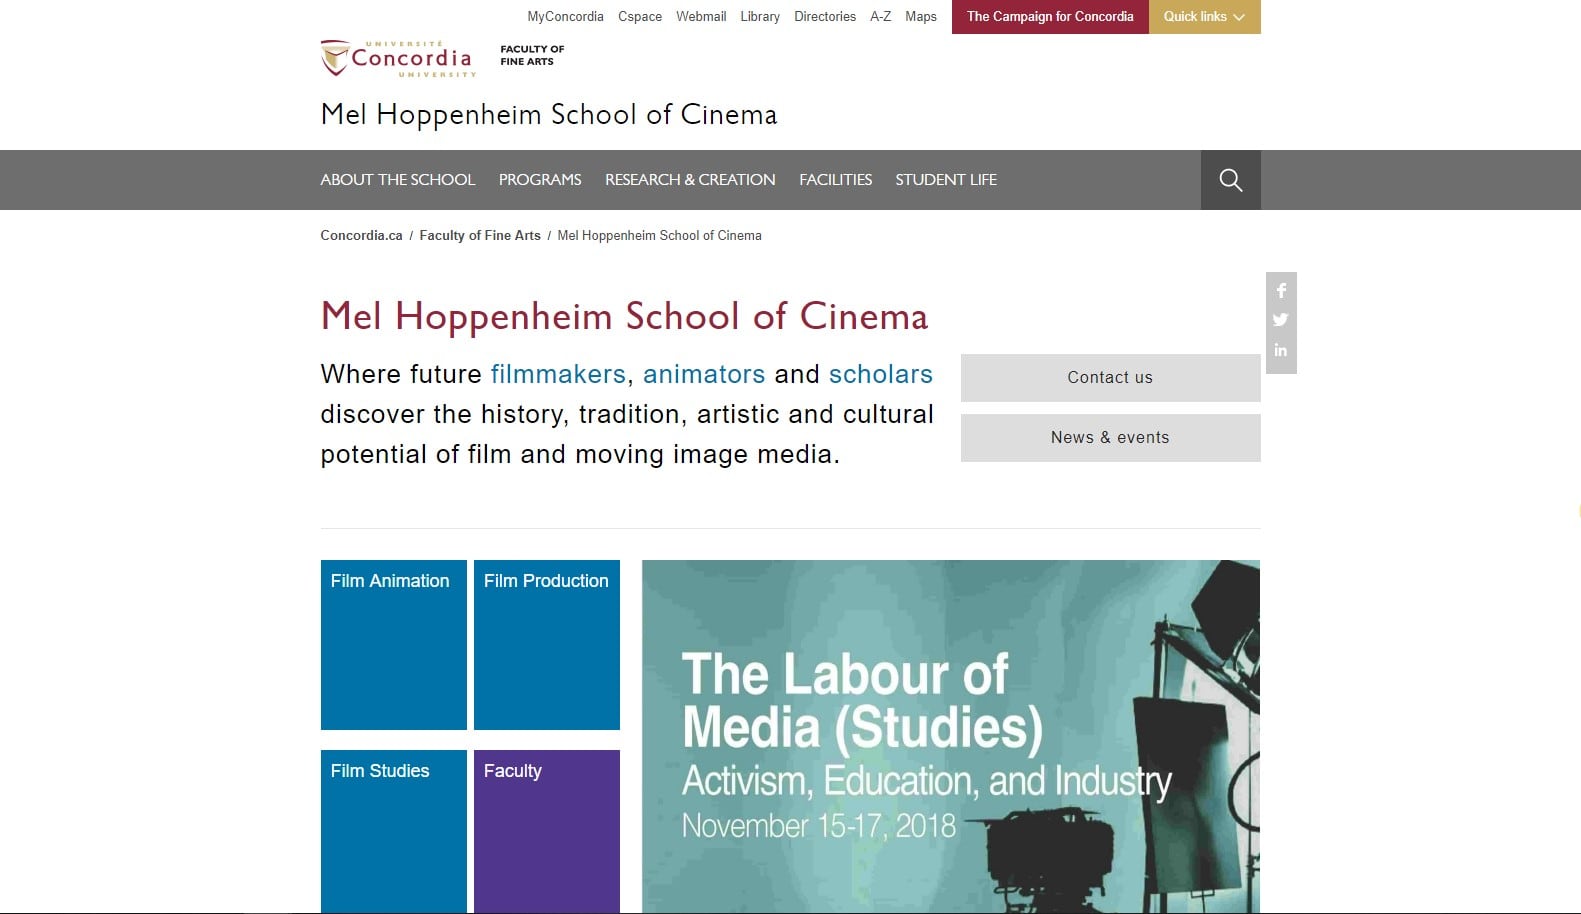This screenshot has width=1581, height=914.
Task: Open the Student Life menu
Action: (x=946, y=180)
